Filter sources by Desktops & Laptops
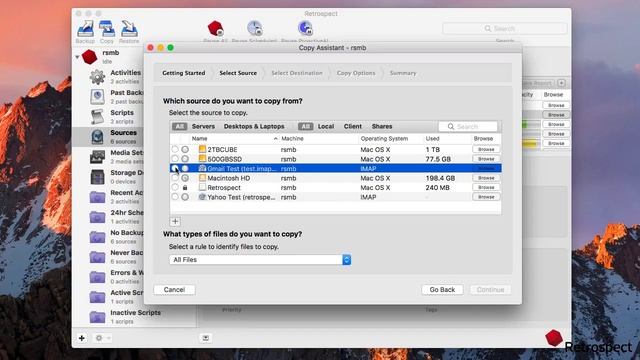Viewport: 640px width, 360px height. [254, 127]
